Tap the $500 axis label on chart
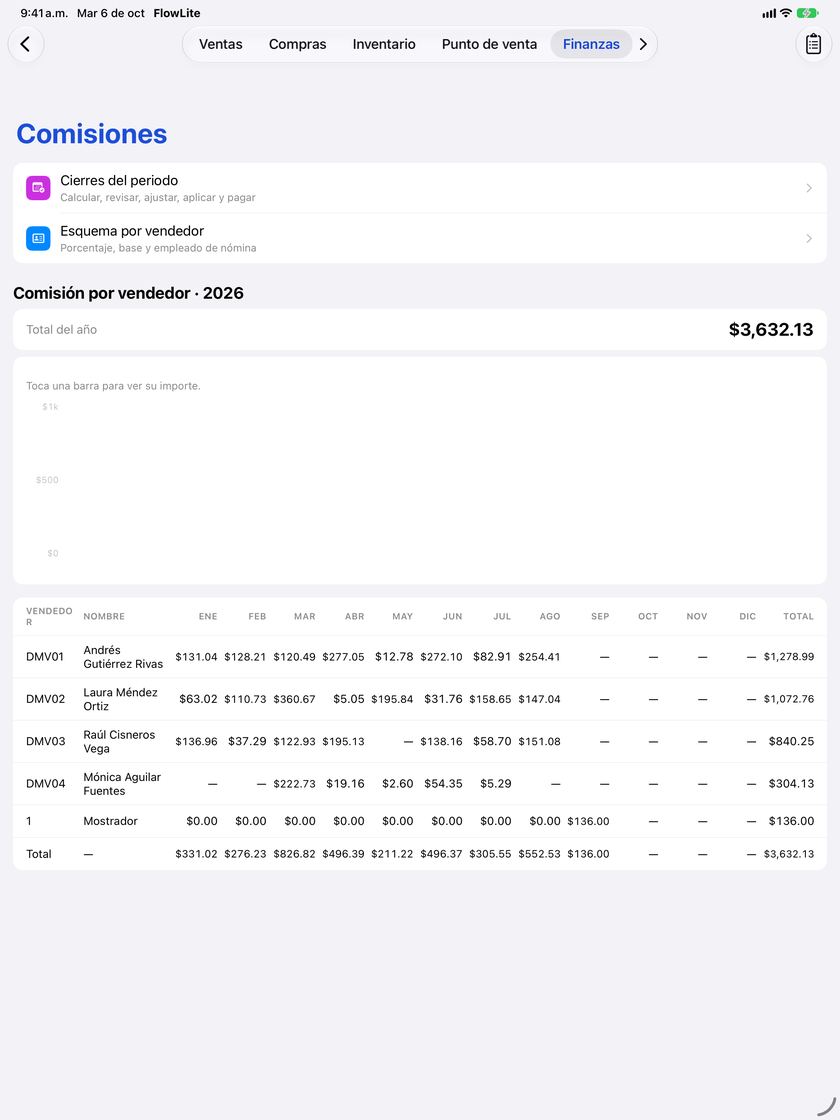 [x=47, y=480]
